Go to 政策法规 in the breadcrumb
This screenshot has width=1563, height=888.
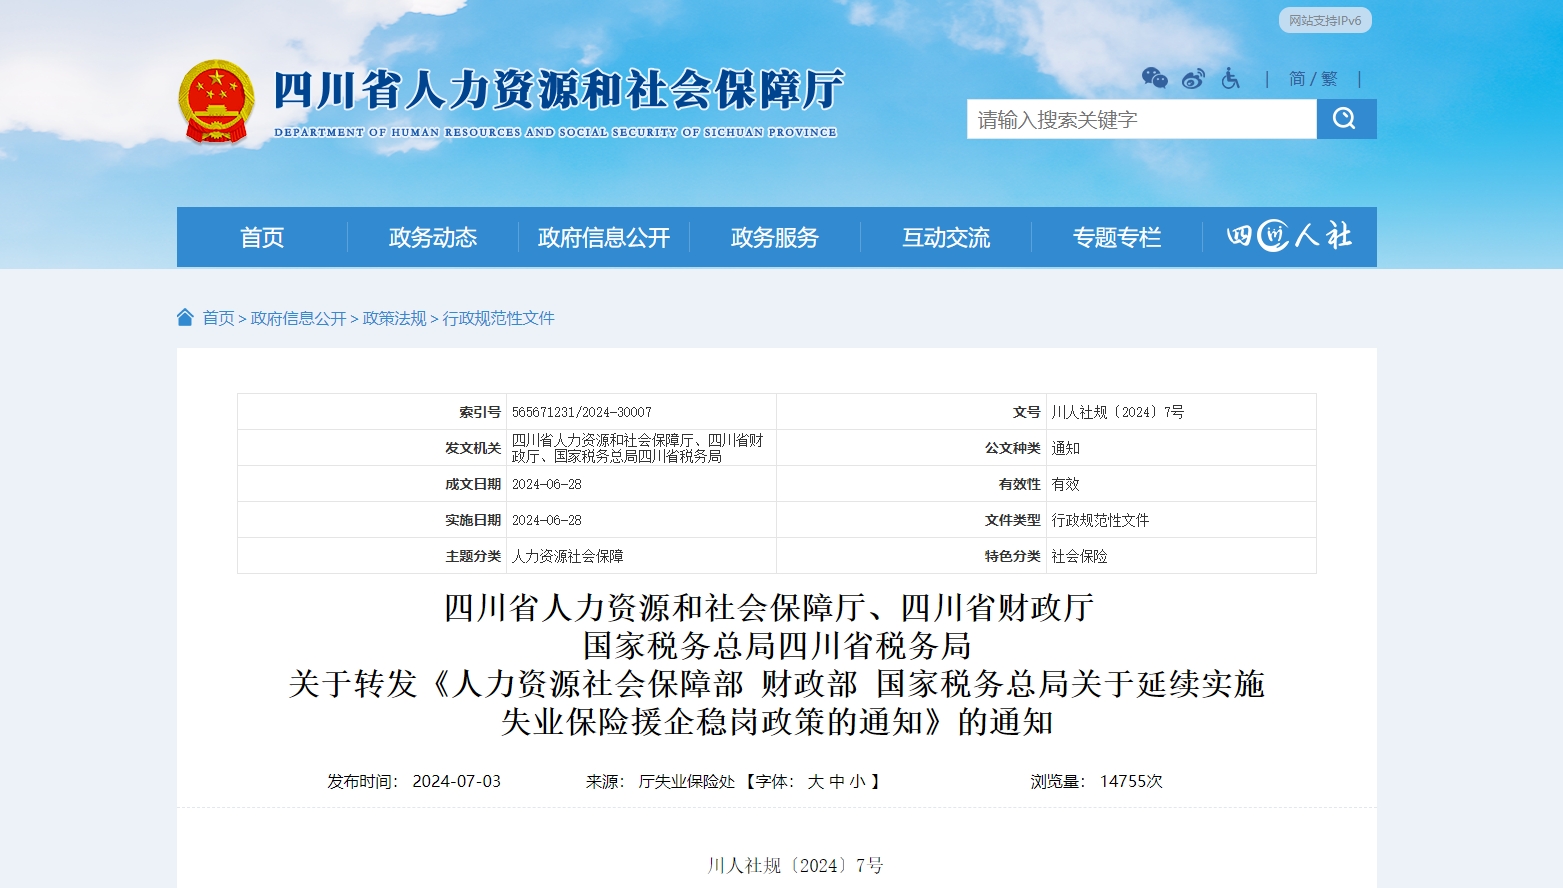coord(394,318)
